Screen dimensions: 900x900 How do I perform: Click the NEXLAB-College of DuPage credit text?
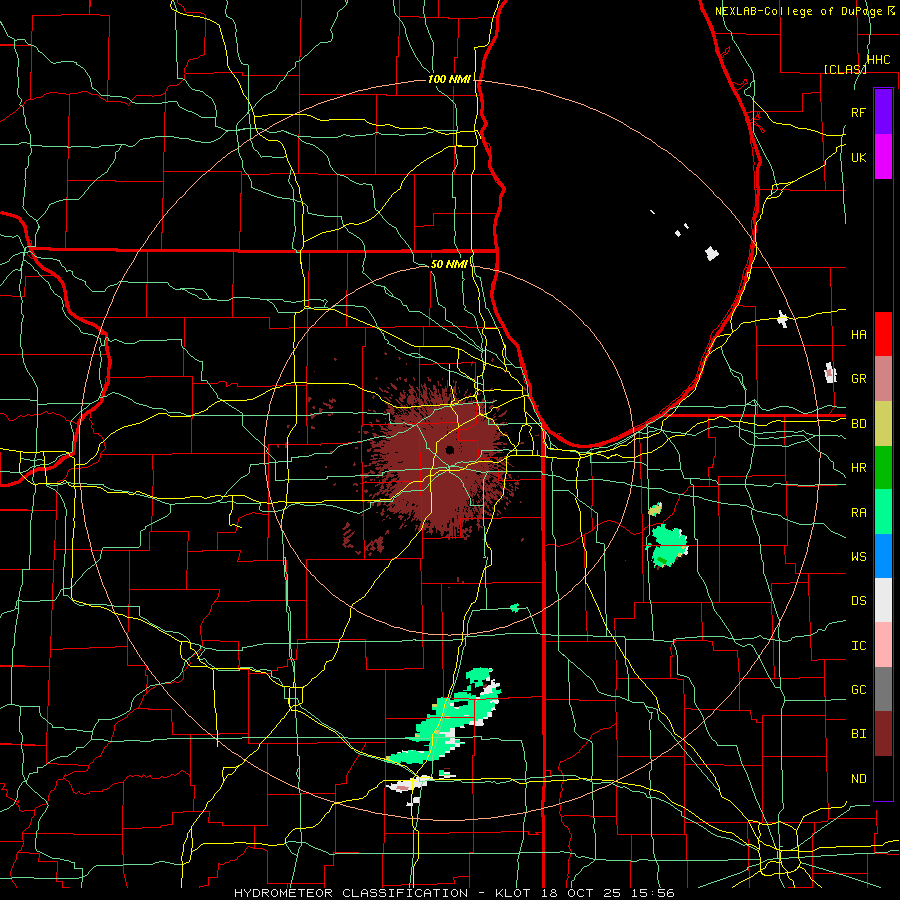(798, 11)
